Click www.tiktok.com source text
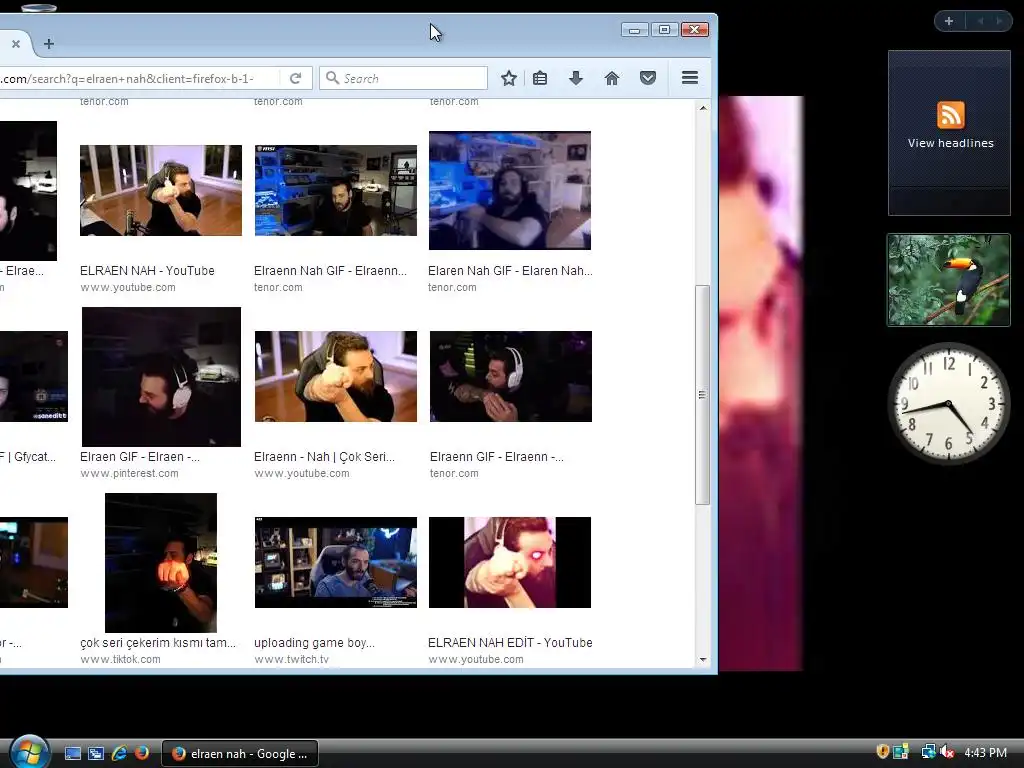Screen dimensions: 1024x768 [x=120, y=660]
